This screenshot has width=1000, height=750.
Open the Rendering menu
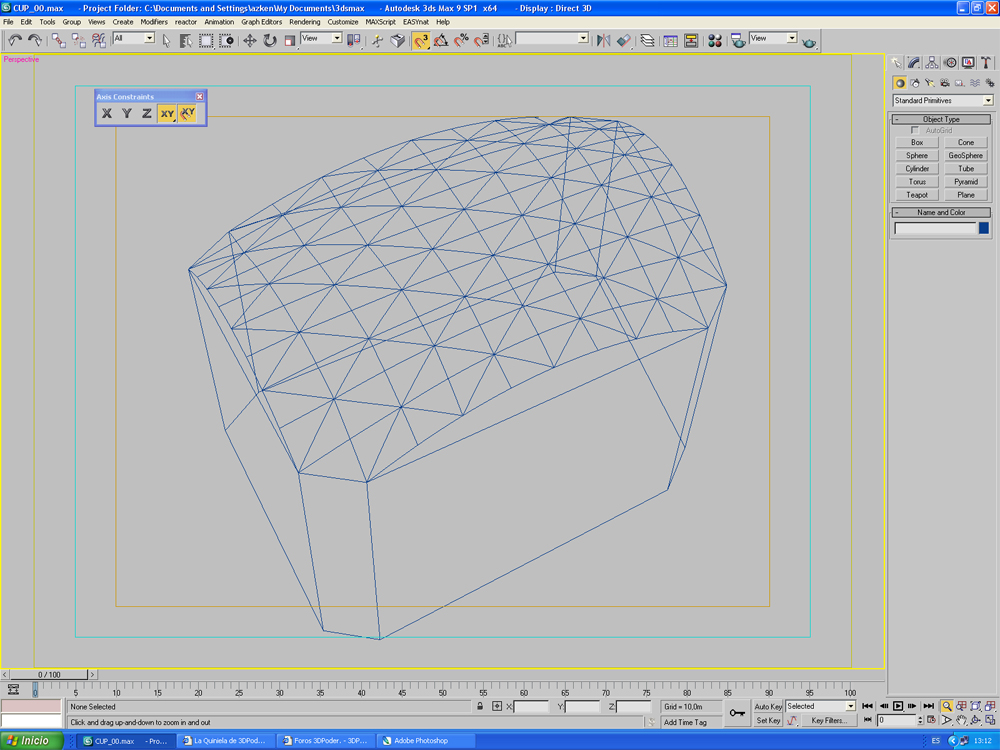[305, 22]
